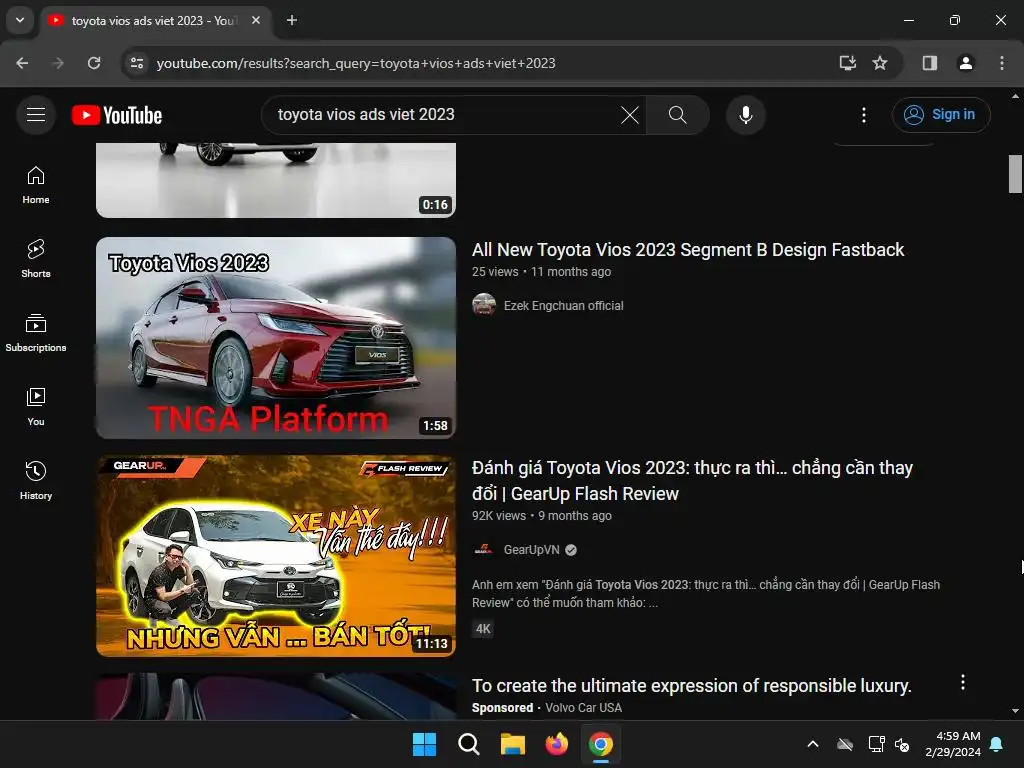Click "25 views" under All New Toyota Vios video
The image size is (1024, 768).
(495, 272)
